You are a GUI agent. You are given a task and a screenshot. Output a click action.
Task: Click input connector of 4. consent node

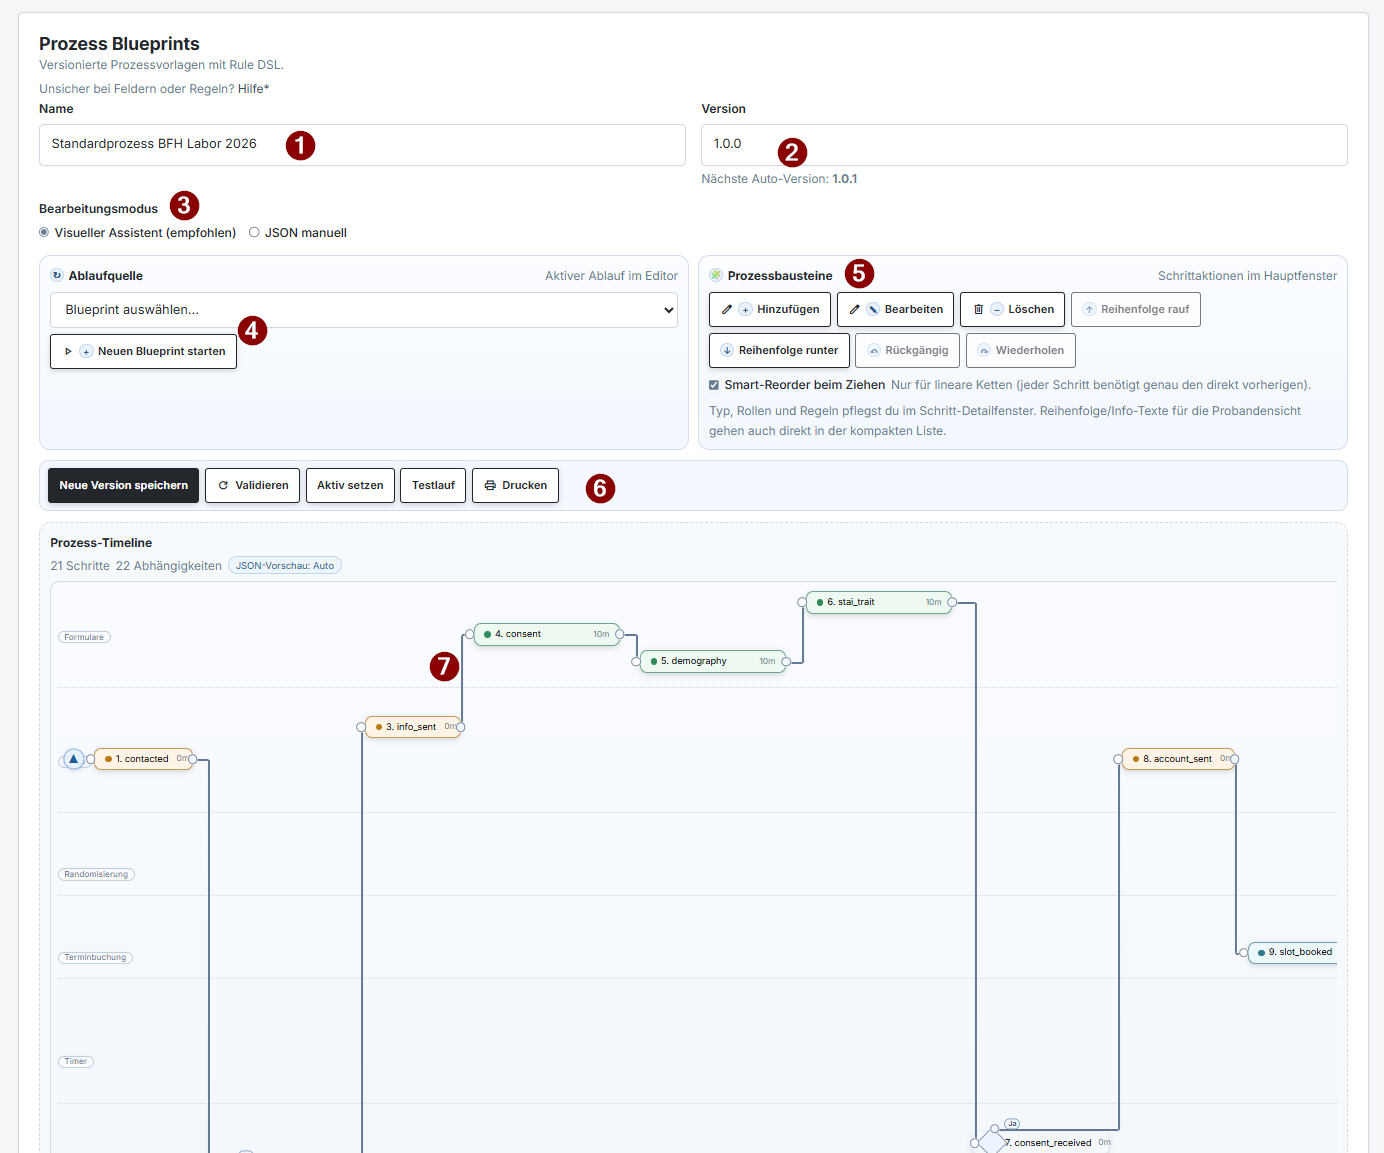469,634
